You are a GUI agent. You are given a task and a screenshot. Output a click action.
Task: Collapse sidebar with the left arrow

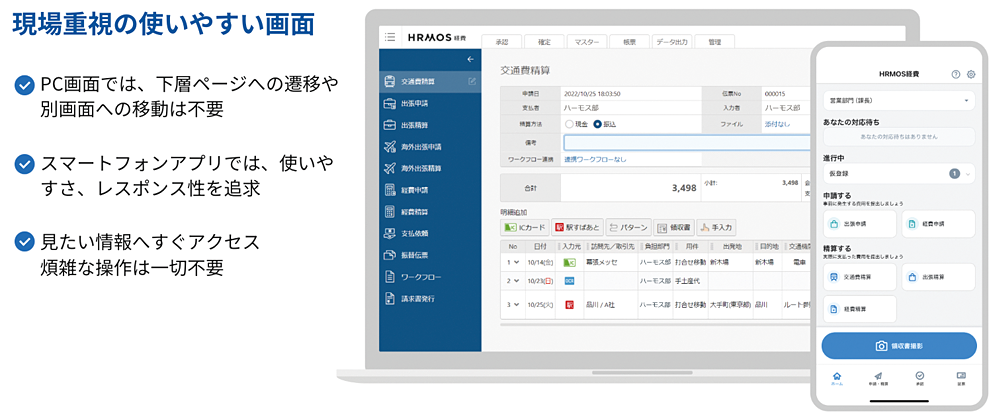471,59
